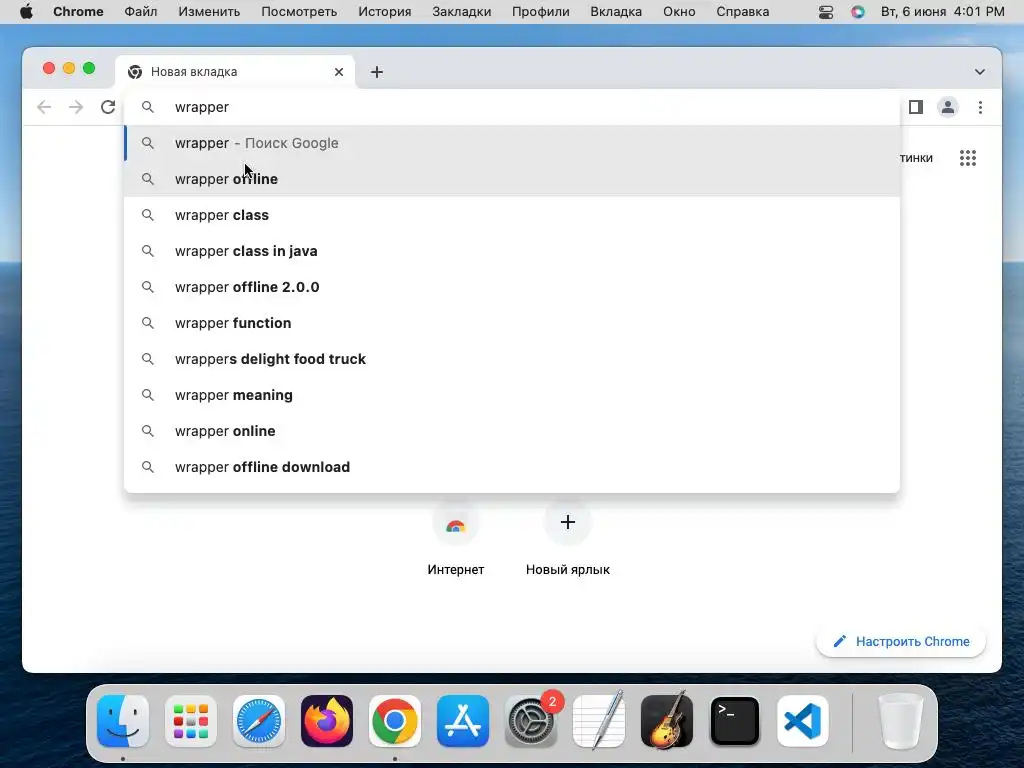Open App Store from the Dock
Viewport: 1024px width, 768px height.
[x=463, y=721]
